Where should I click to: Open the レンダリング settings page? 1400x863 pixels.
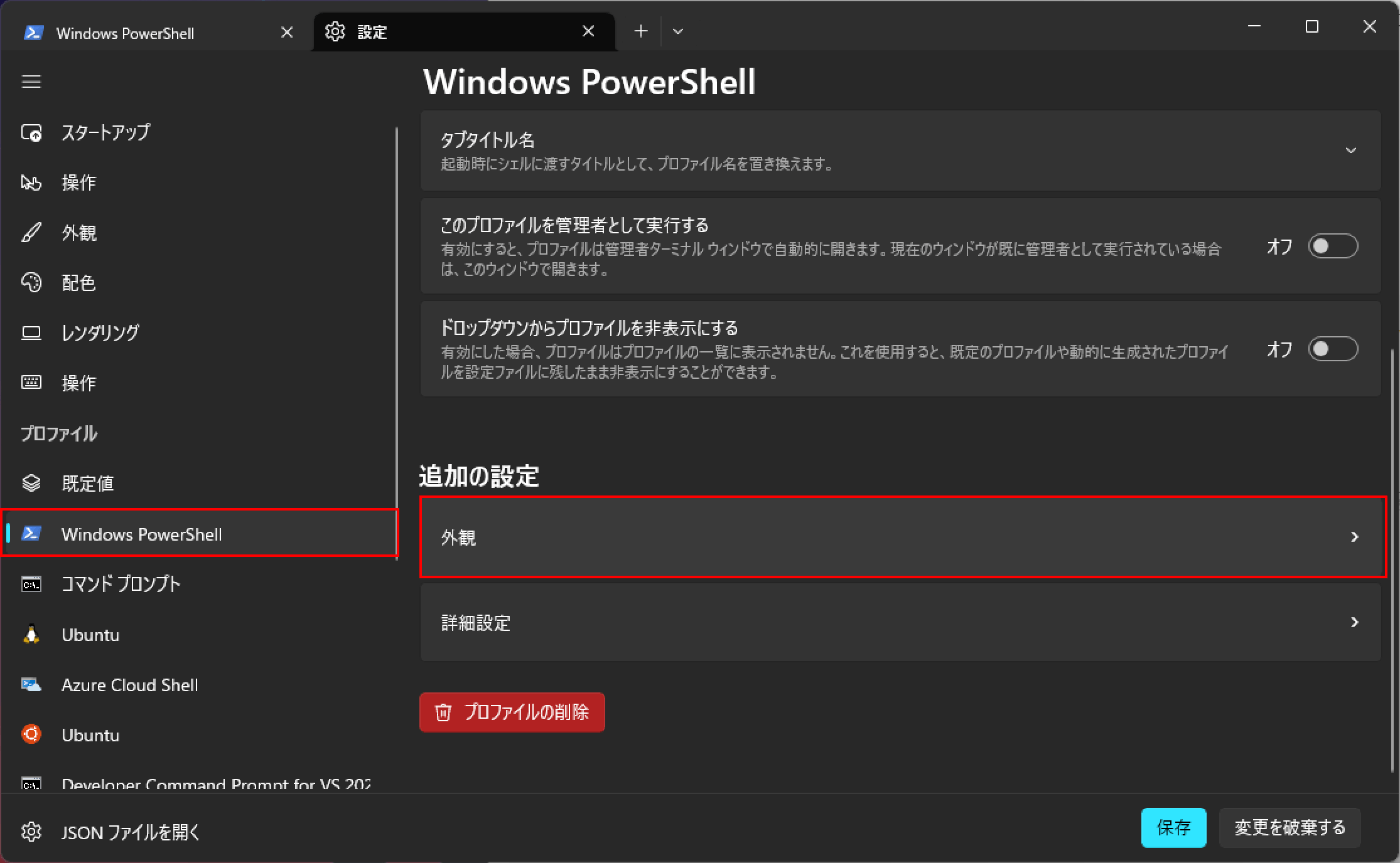[x=198, y=333]
